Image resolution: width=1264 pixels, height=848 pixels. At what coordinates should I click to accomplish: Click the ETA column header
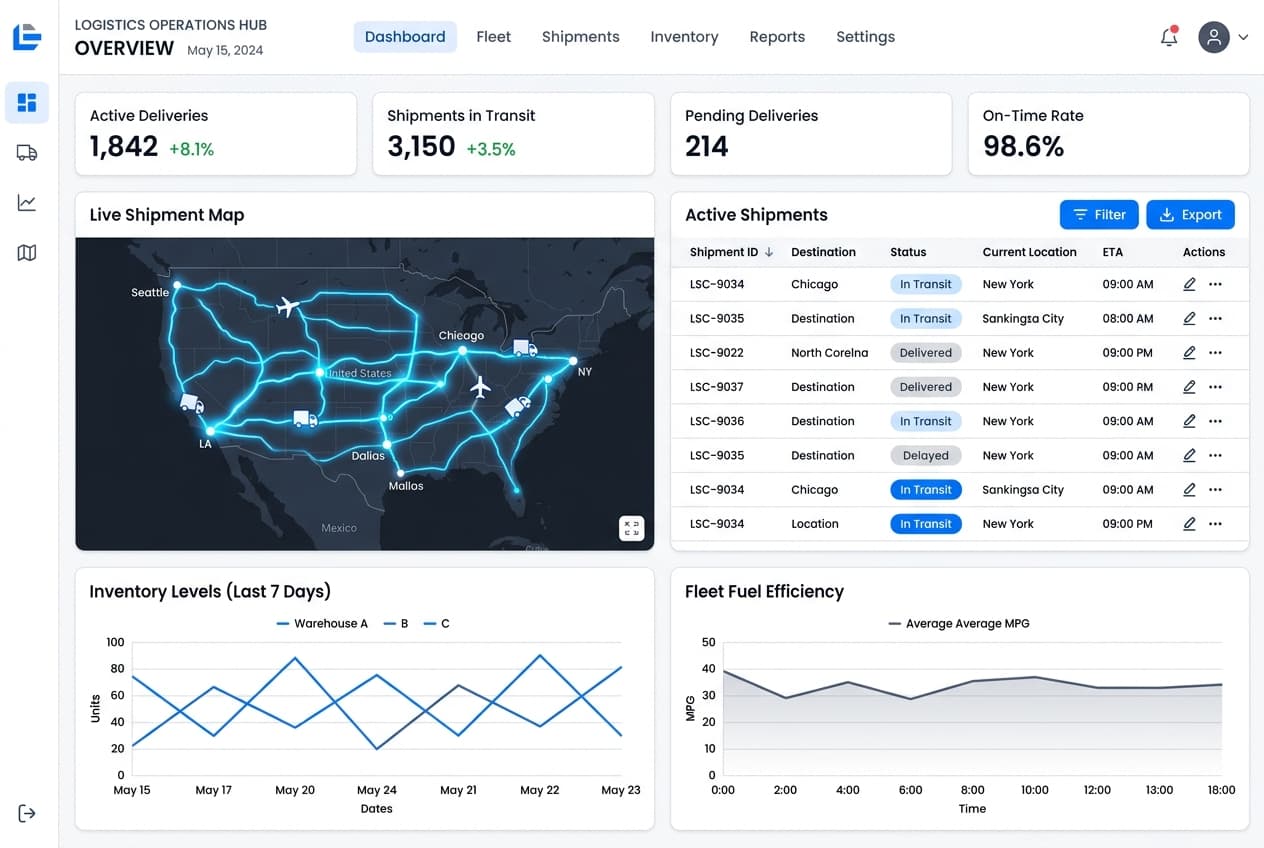[1112, 252]
